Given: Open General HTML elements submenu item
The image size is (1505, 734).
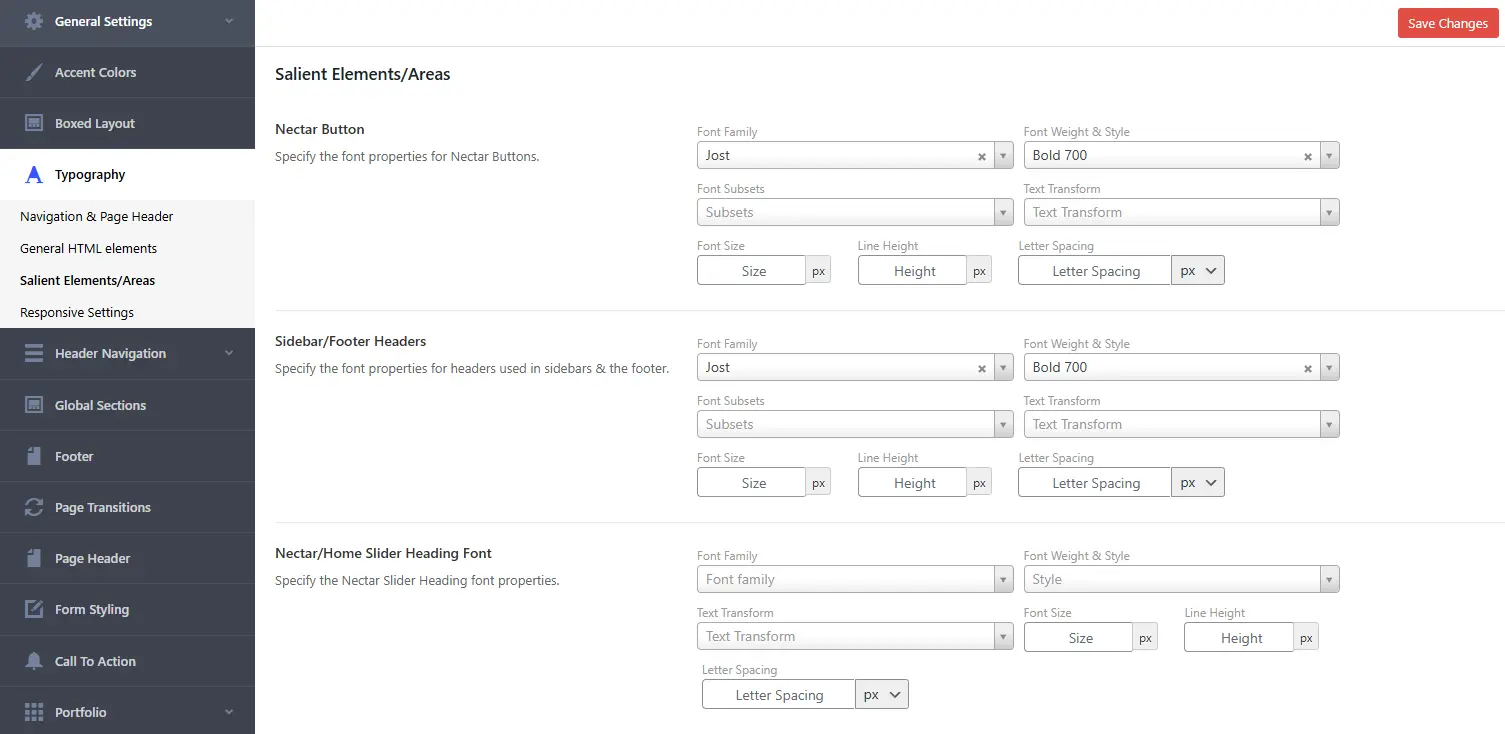Looking at the screenshot, I should click(x=88, y=248).
